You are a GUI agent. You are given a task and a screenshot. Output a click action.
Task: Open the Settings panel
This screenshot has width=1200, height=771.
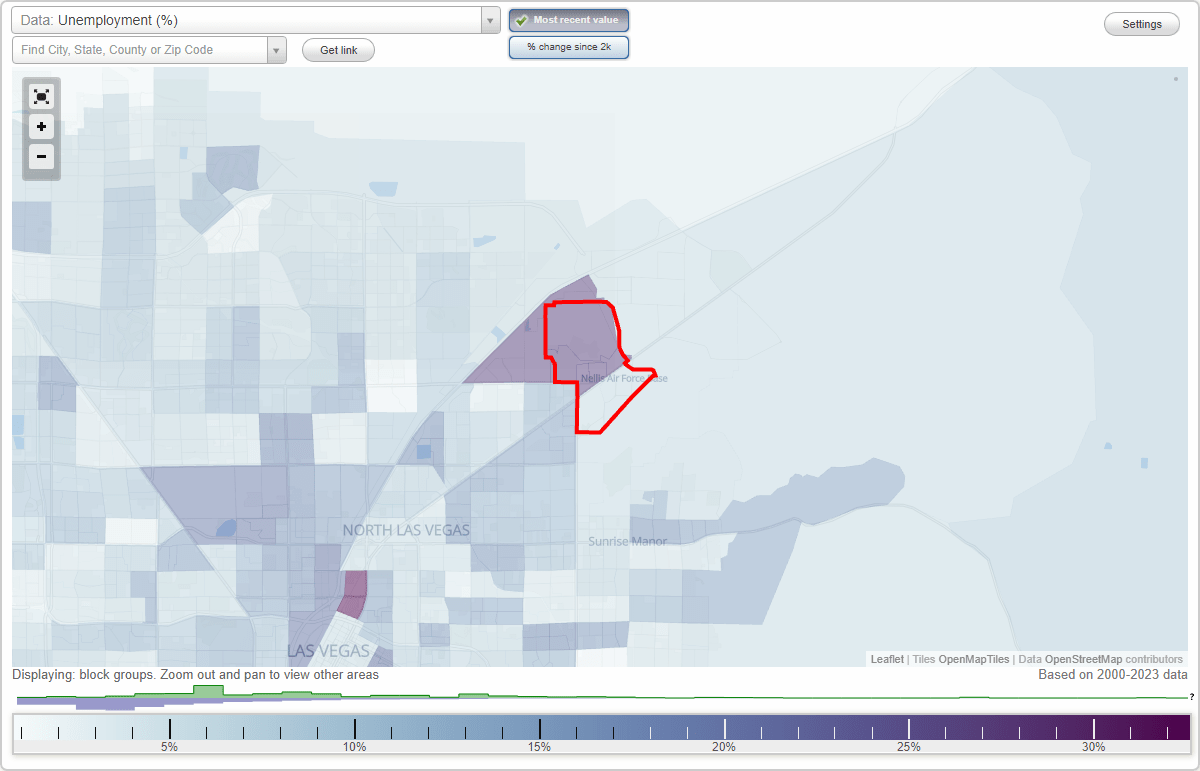pos(1141,23)
